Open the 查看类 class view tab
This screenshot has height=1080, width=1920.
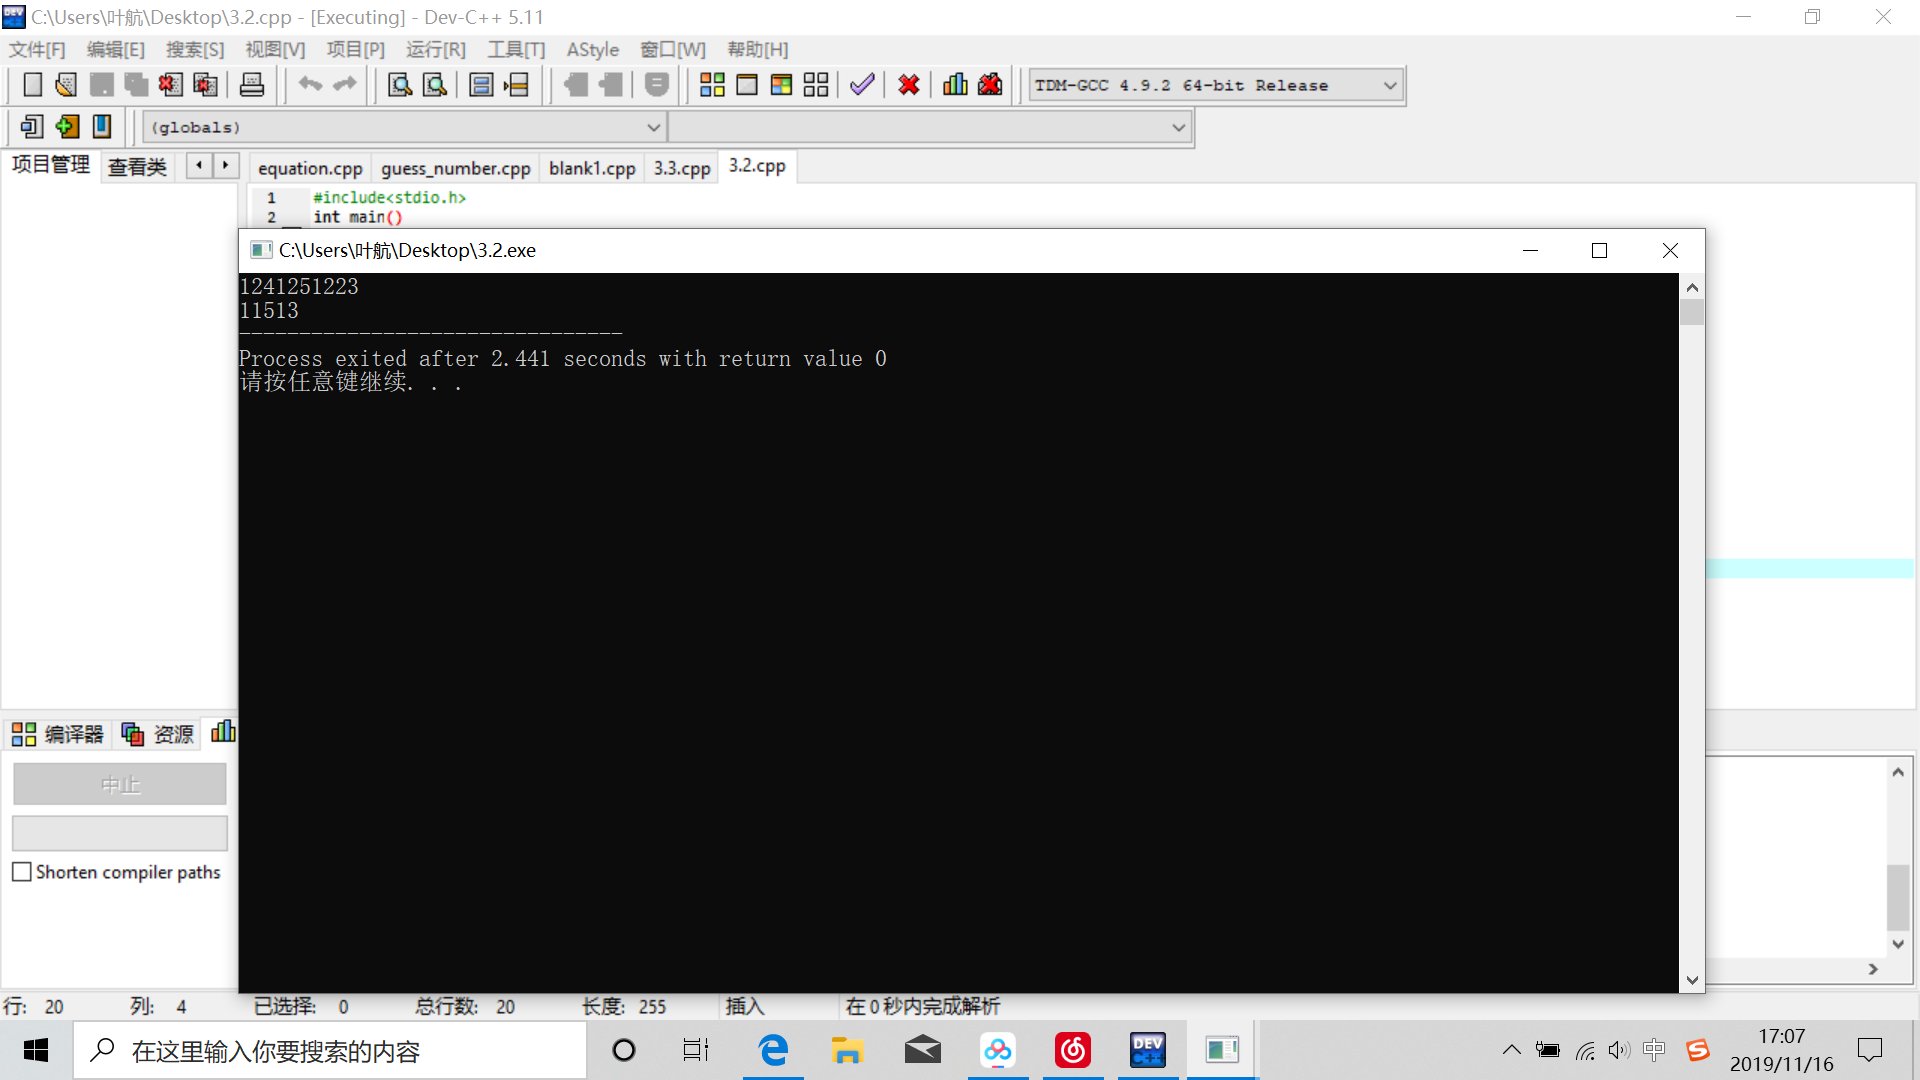[x=137, y=167]
